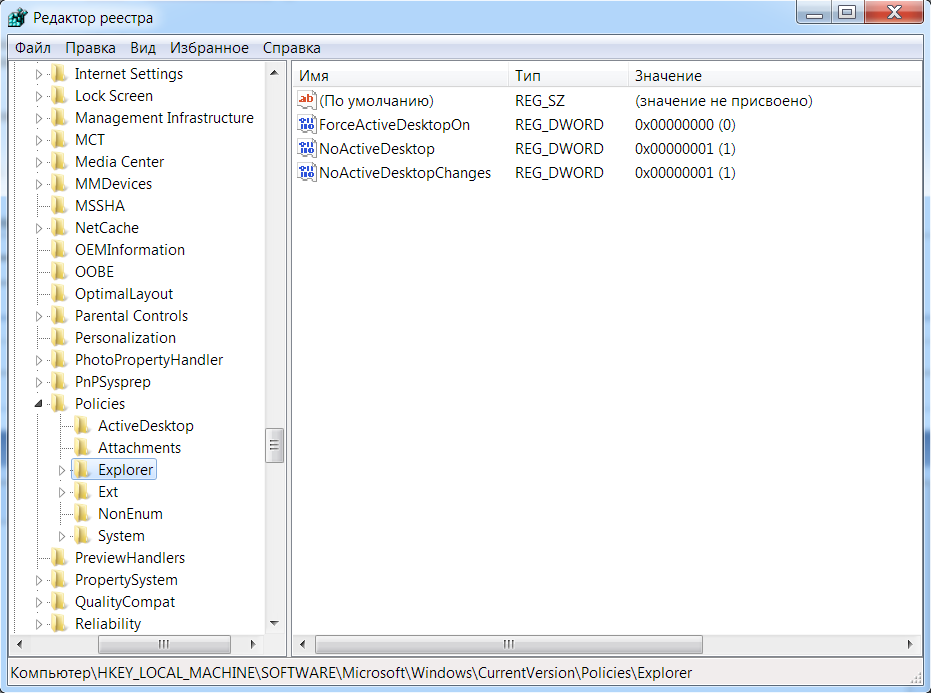Screen dimensions: 931x693
Task: Select the Parental Controls key
Action: (131, 316)
